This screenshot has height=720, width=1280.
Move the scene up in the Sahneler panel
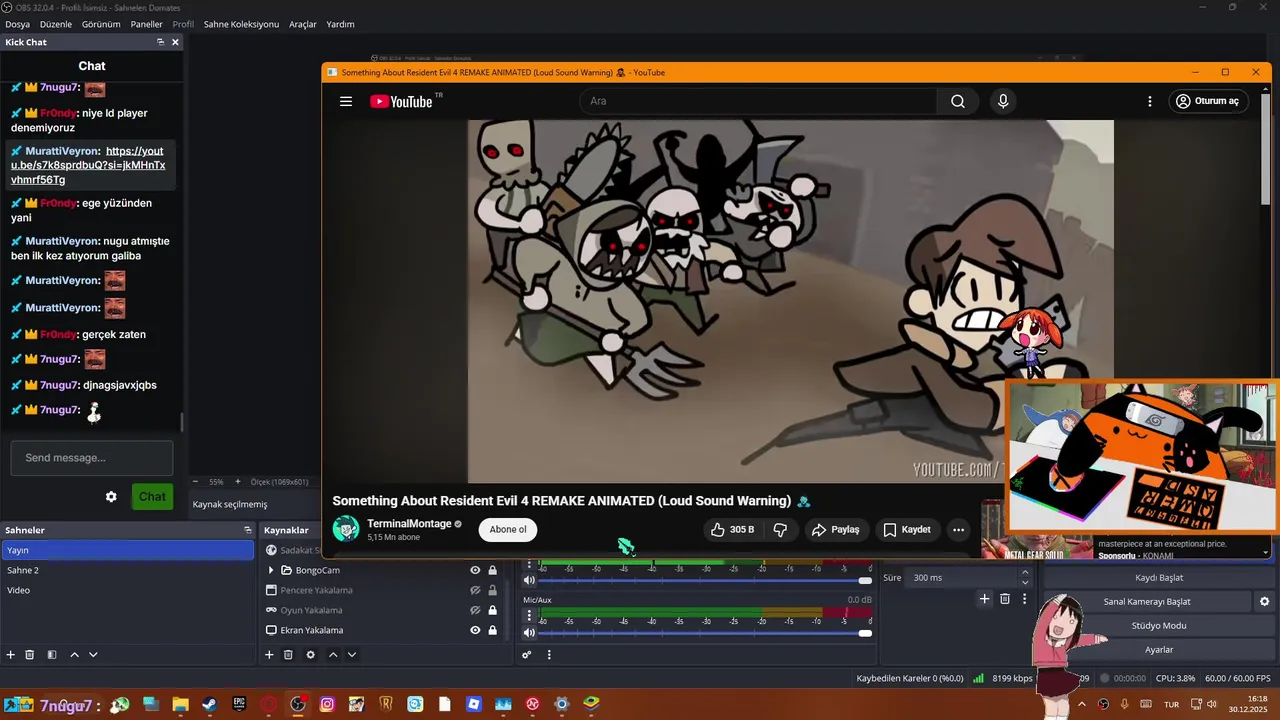coord(74,655)
